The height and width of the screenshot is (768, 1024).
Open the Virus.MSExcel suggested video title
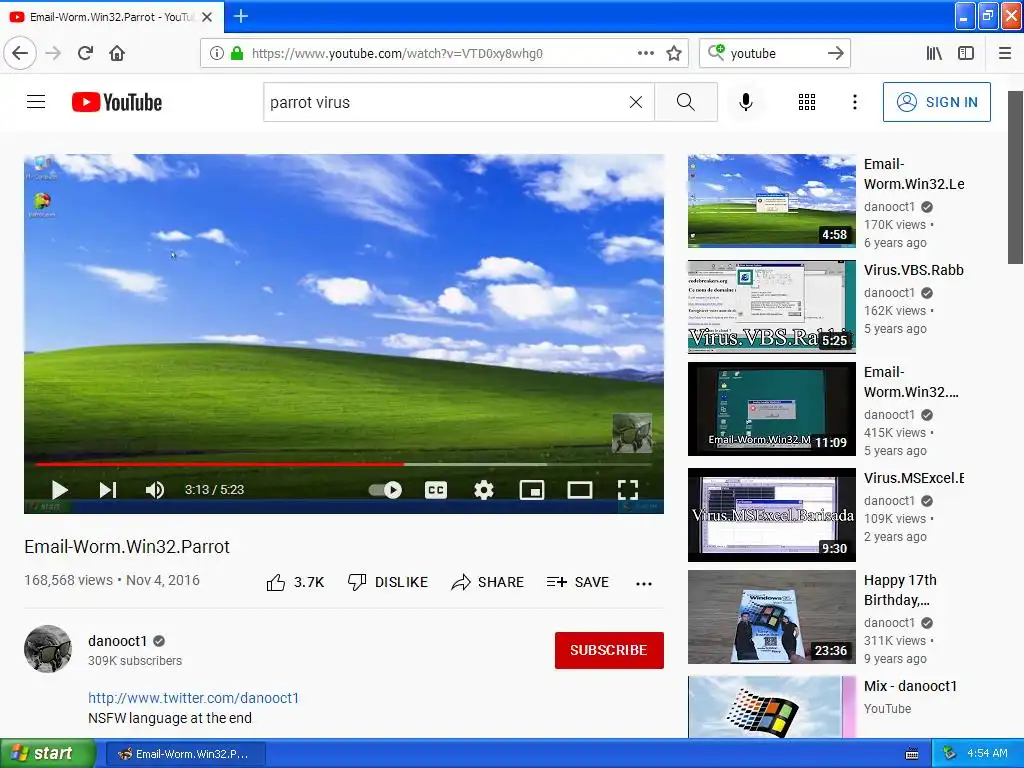[914, 478]
